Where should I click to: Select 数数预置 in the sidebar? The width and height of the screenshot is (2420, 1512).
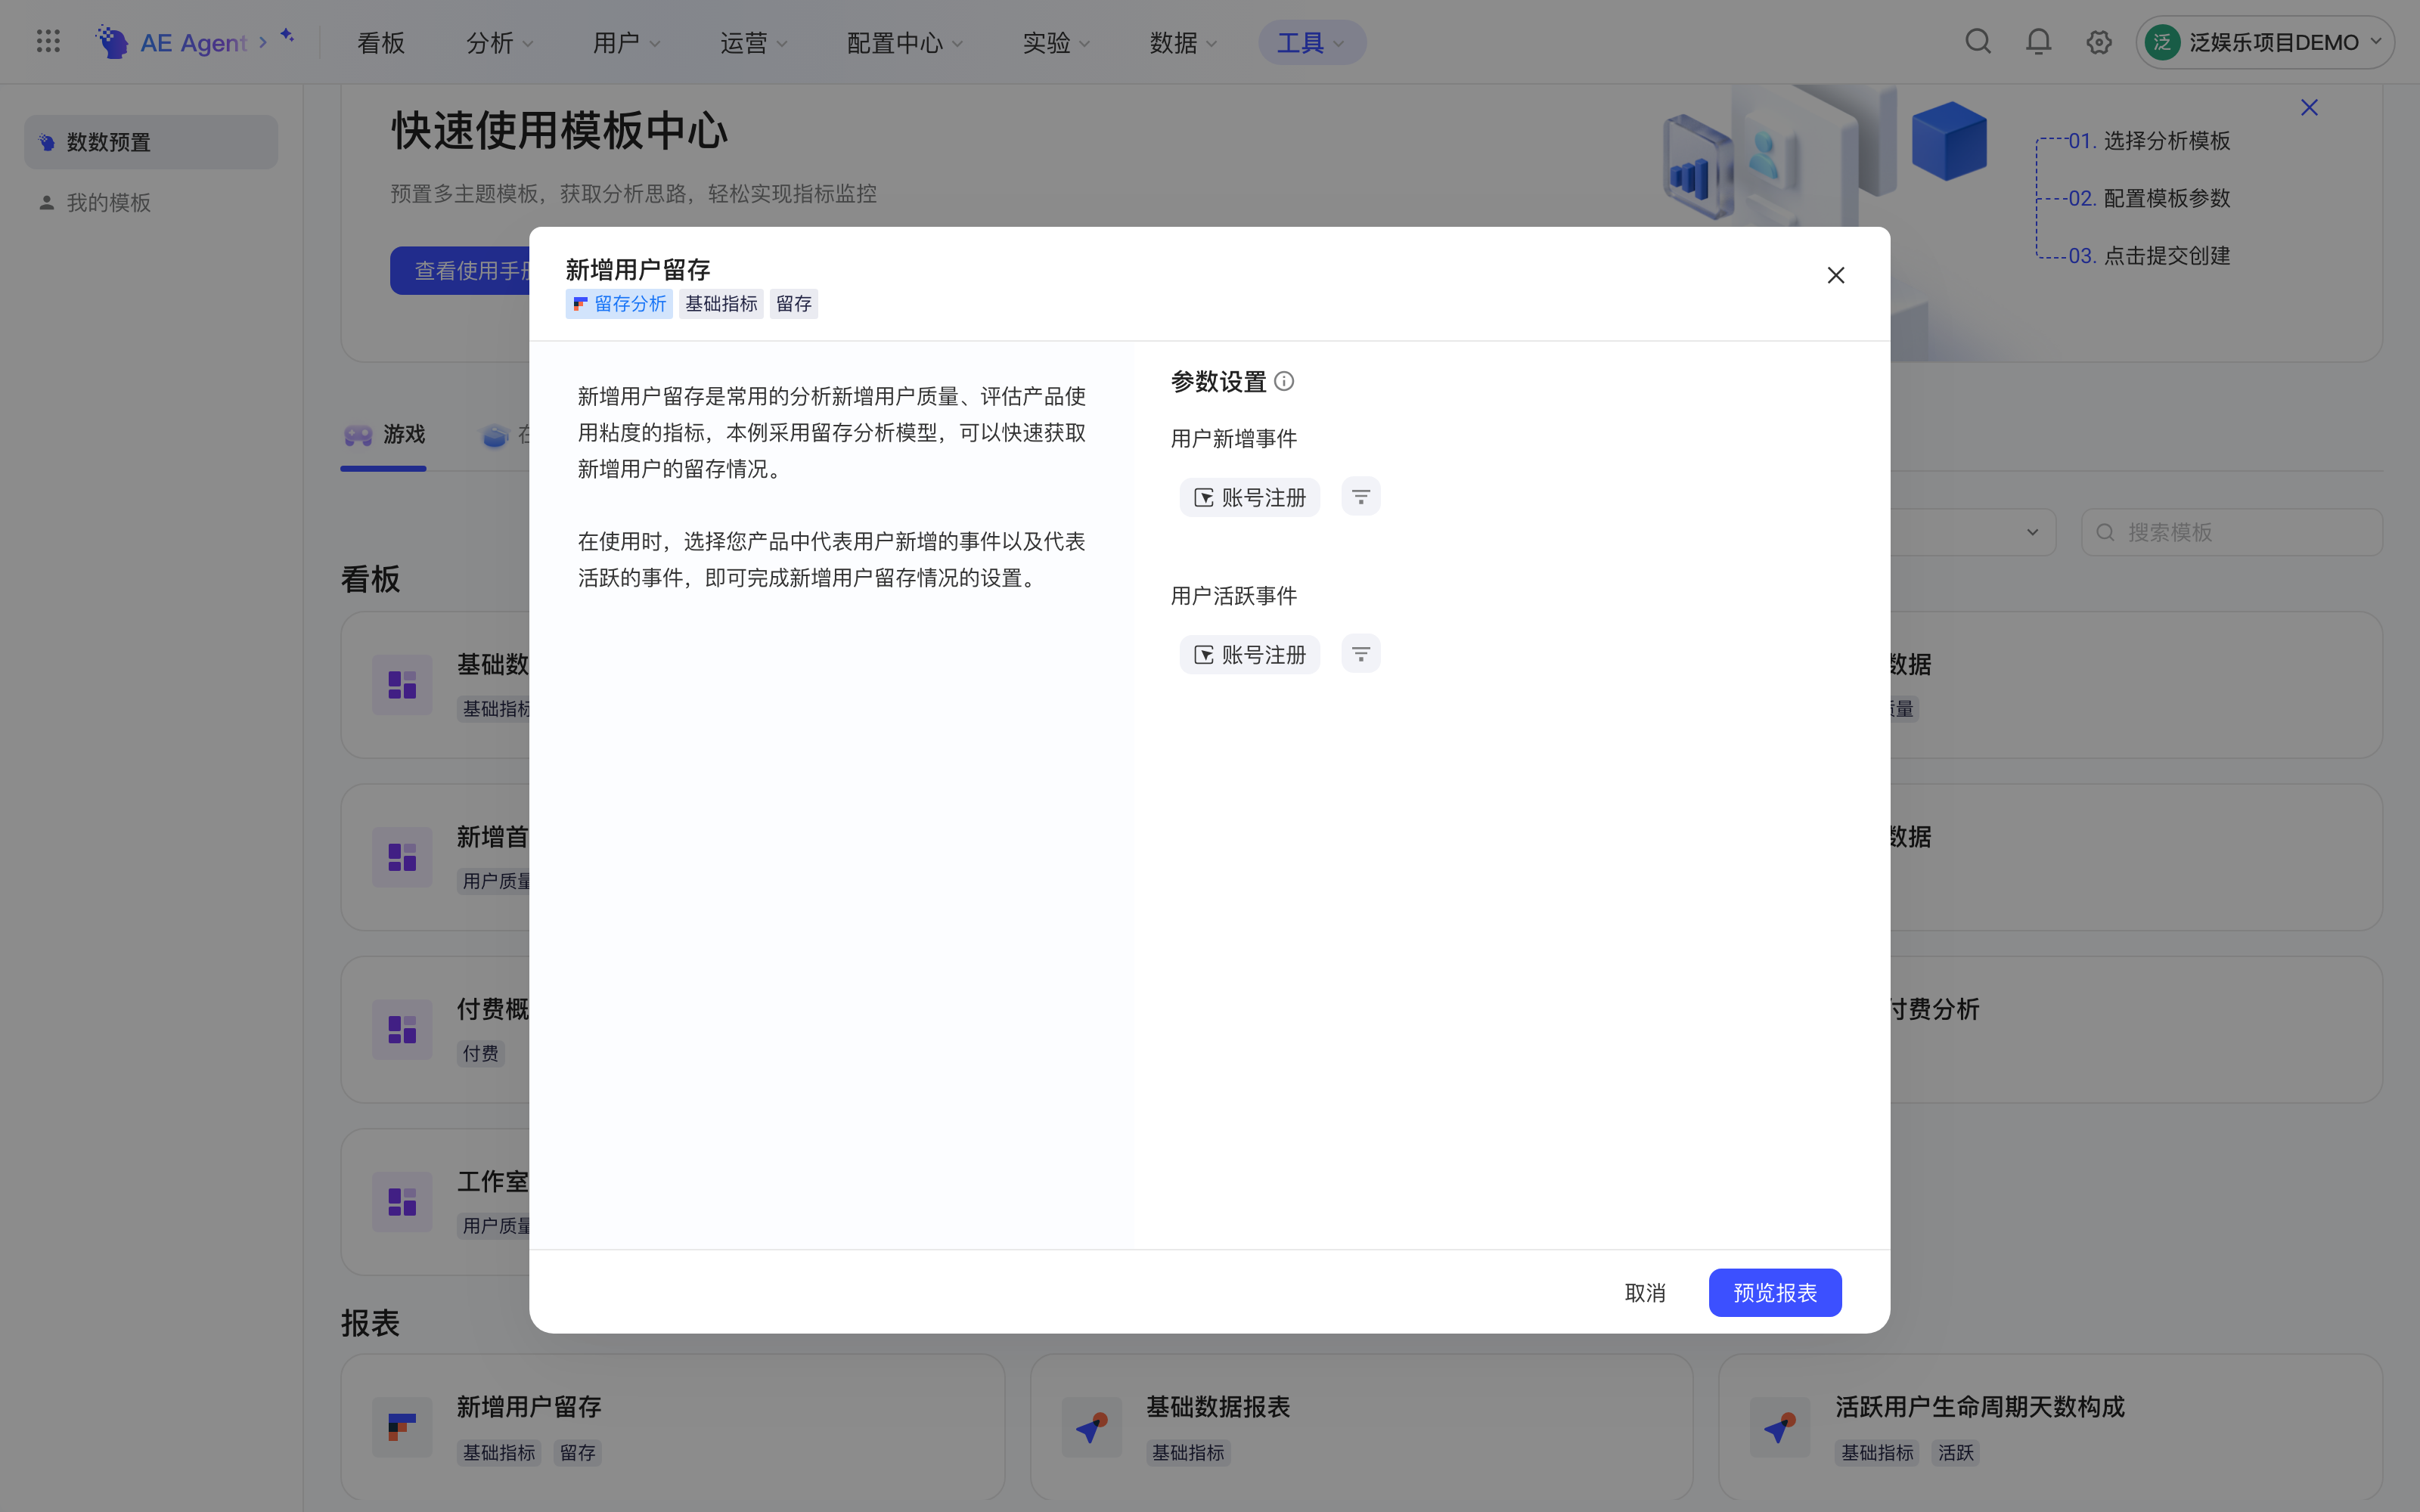151,142
